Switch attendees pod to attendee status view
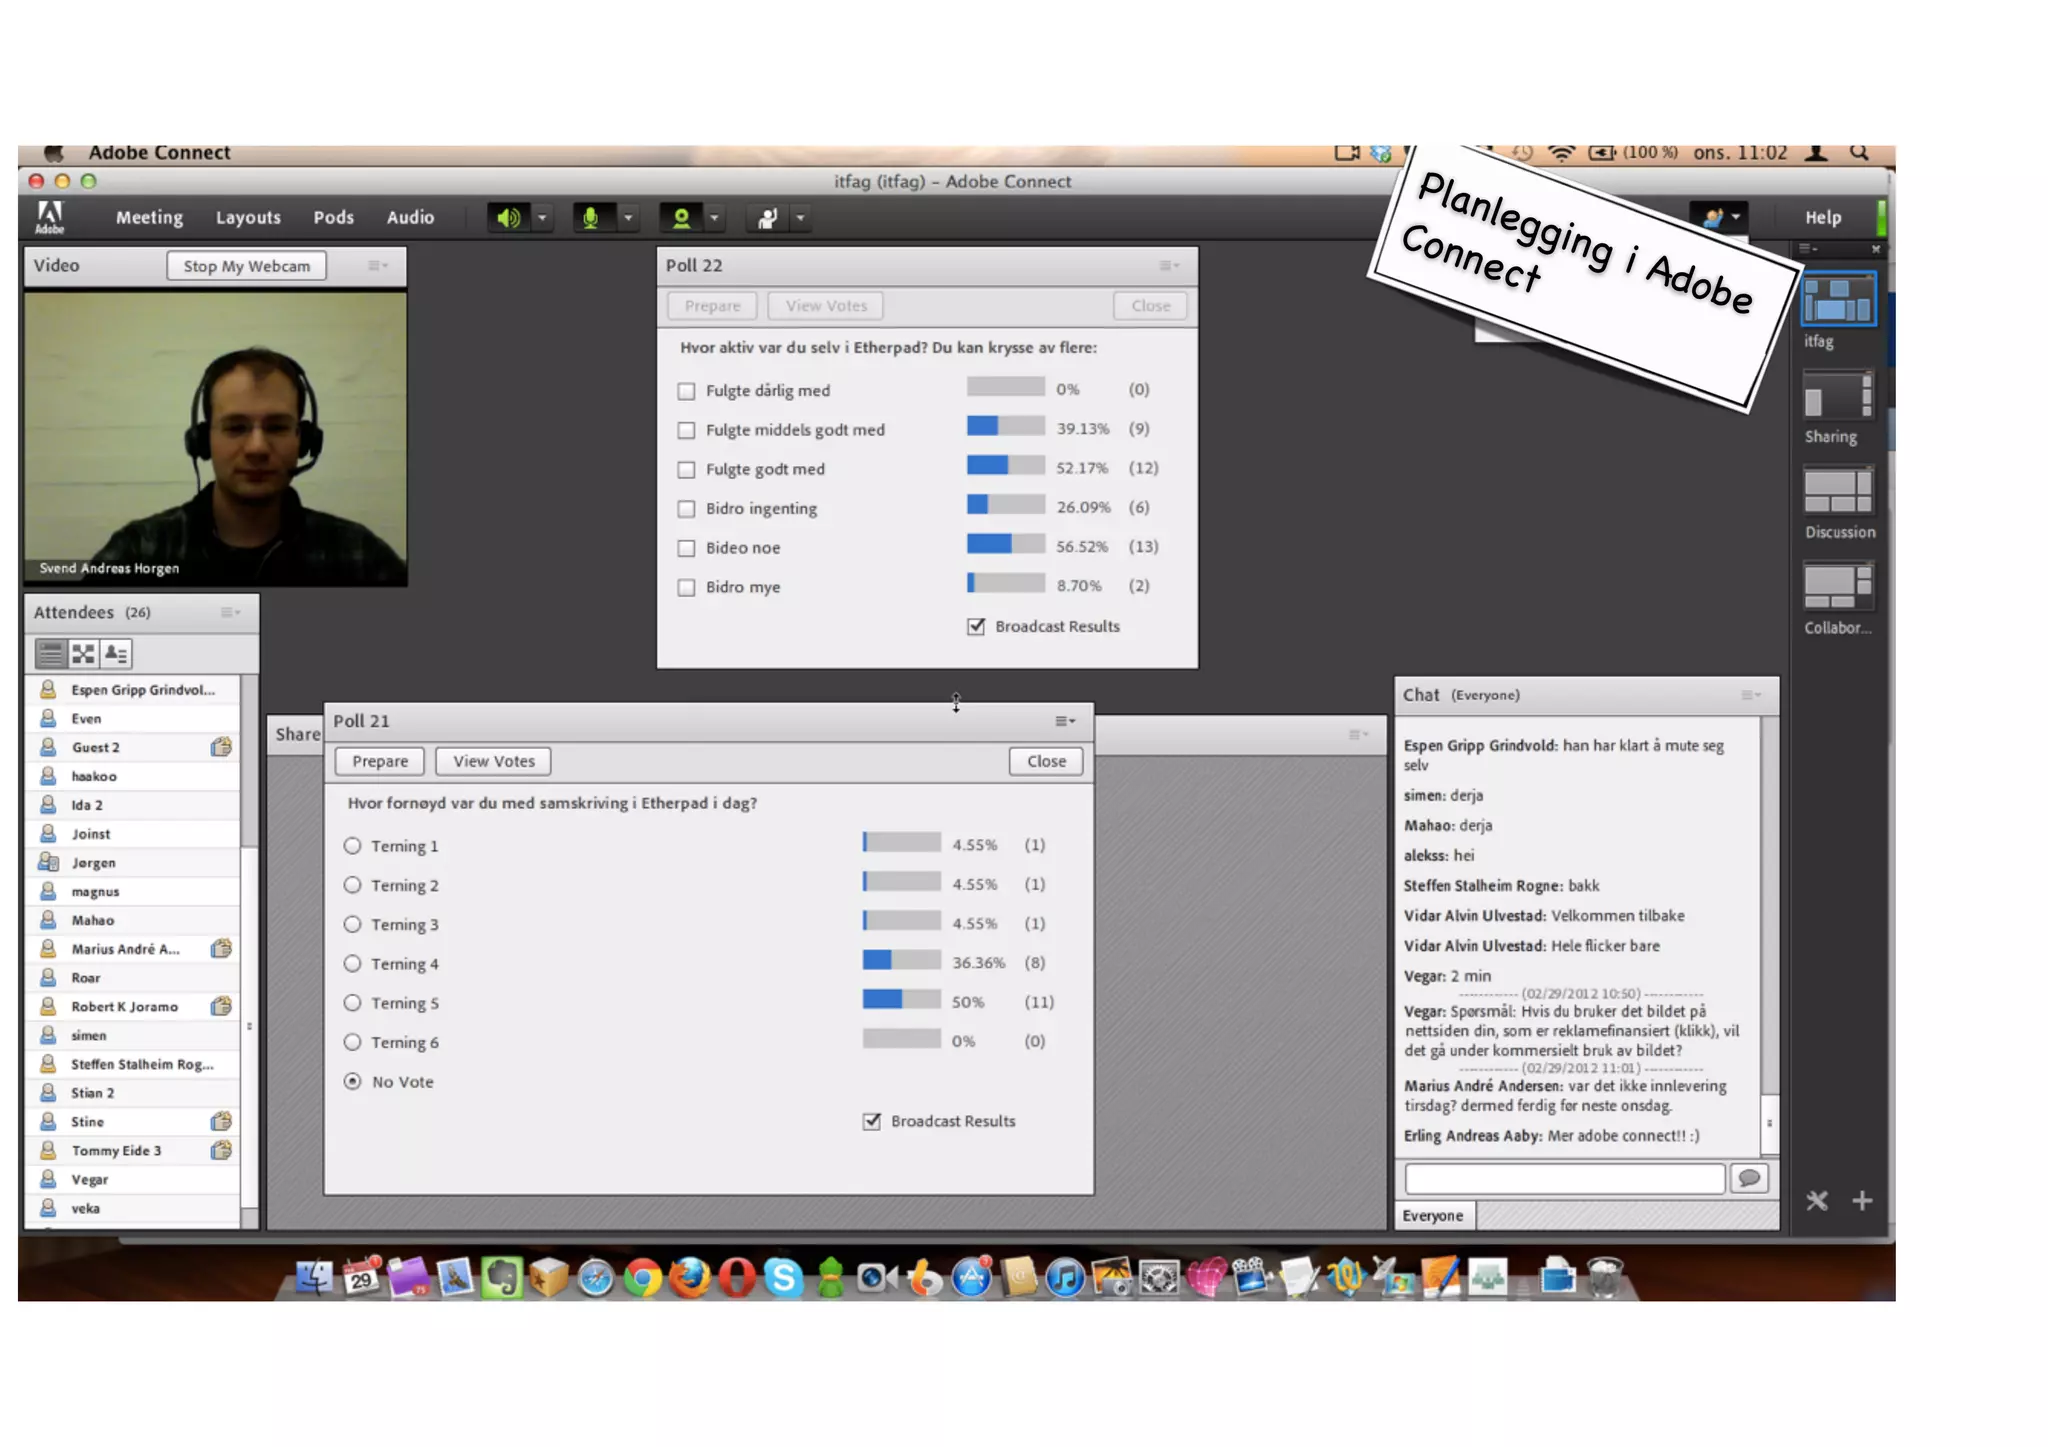Viewport: 2048px width, 1447px height. click(116, 654)
